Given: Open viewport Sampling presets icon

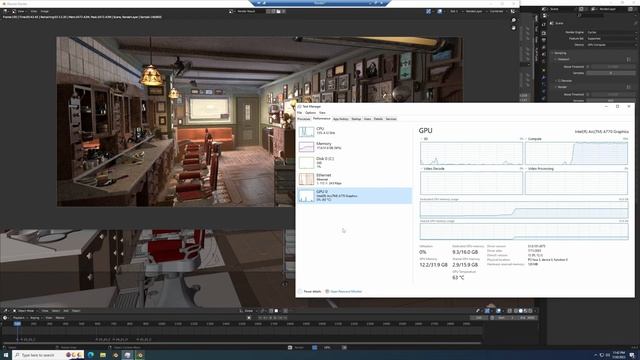Looking at the screenshot, I should point(628,59).
